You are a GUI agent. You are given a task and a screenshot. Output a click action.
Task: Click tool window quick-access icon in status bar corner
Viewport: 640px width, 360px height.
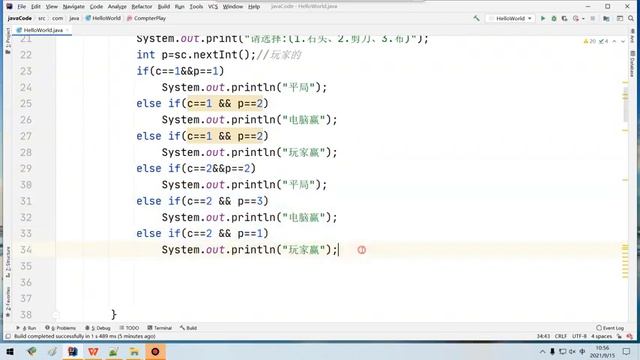(8, 336)
